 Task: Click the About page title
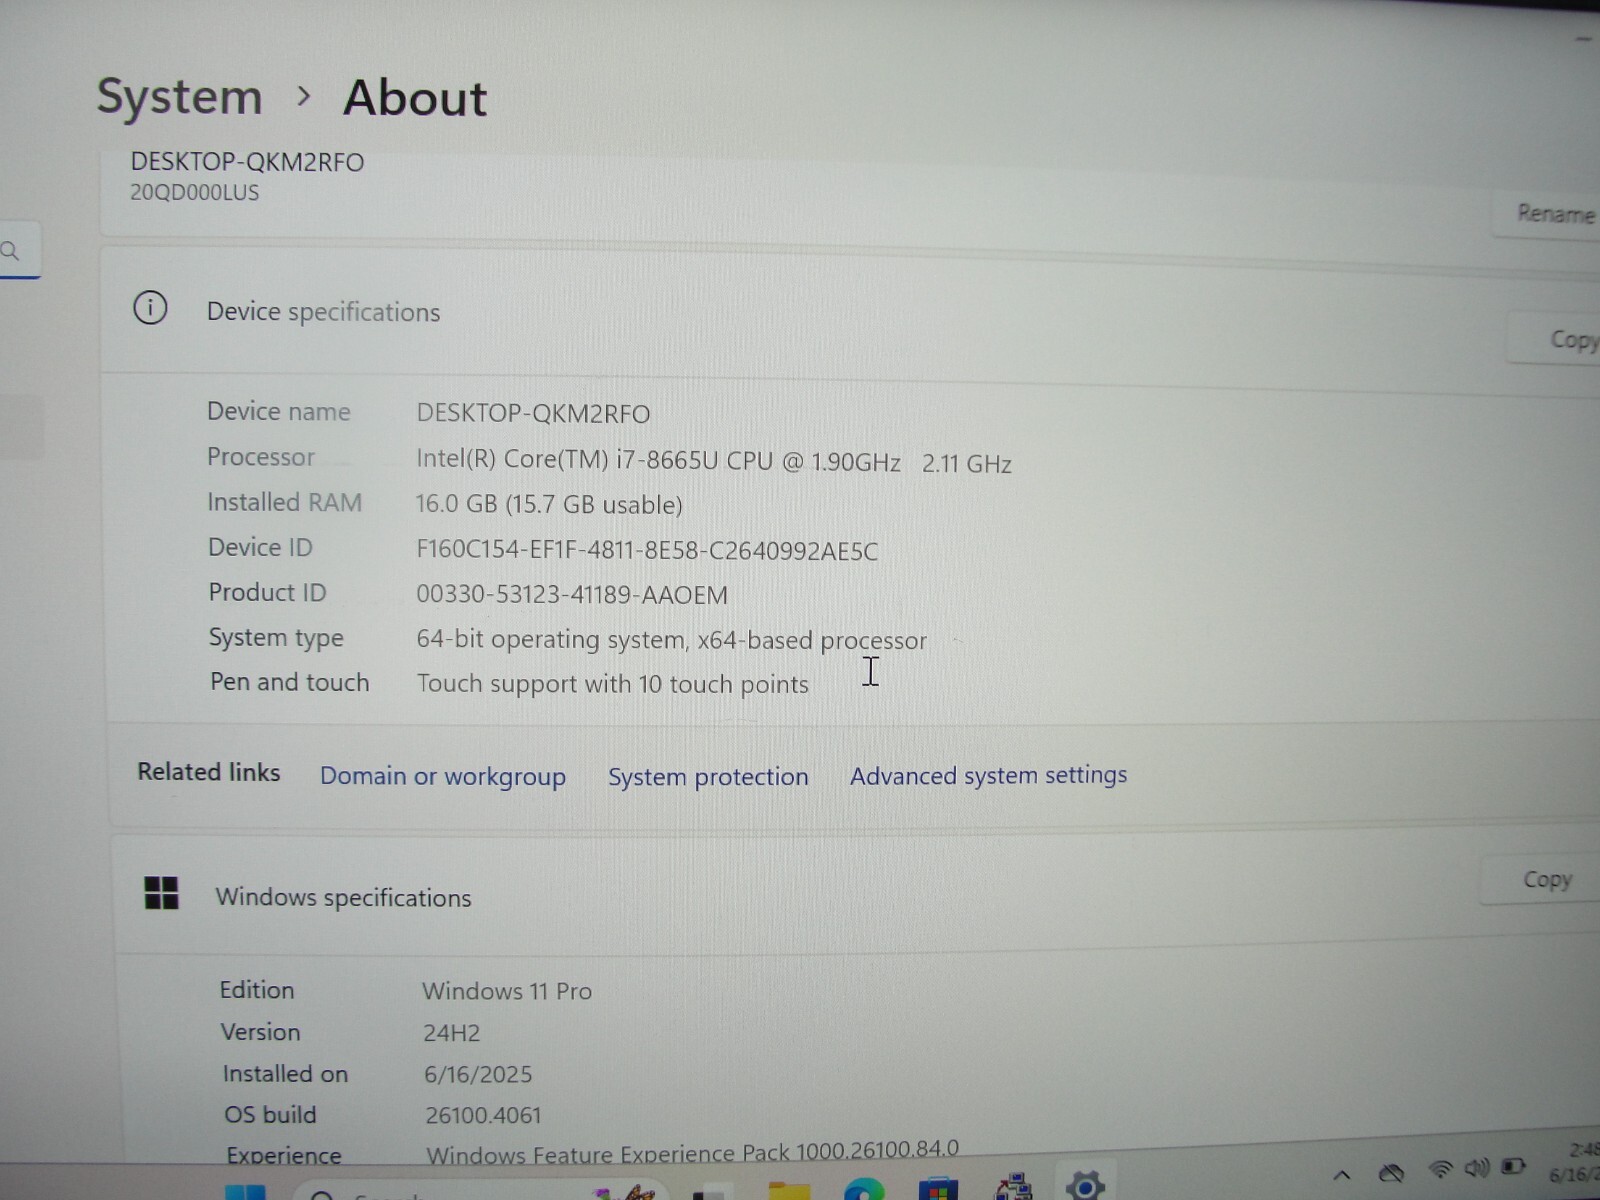pos(415,98)
